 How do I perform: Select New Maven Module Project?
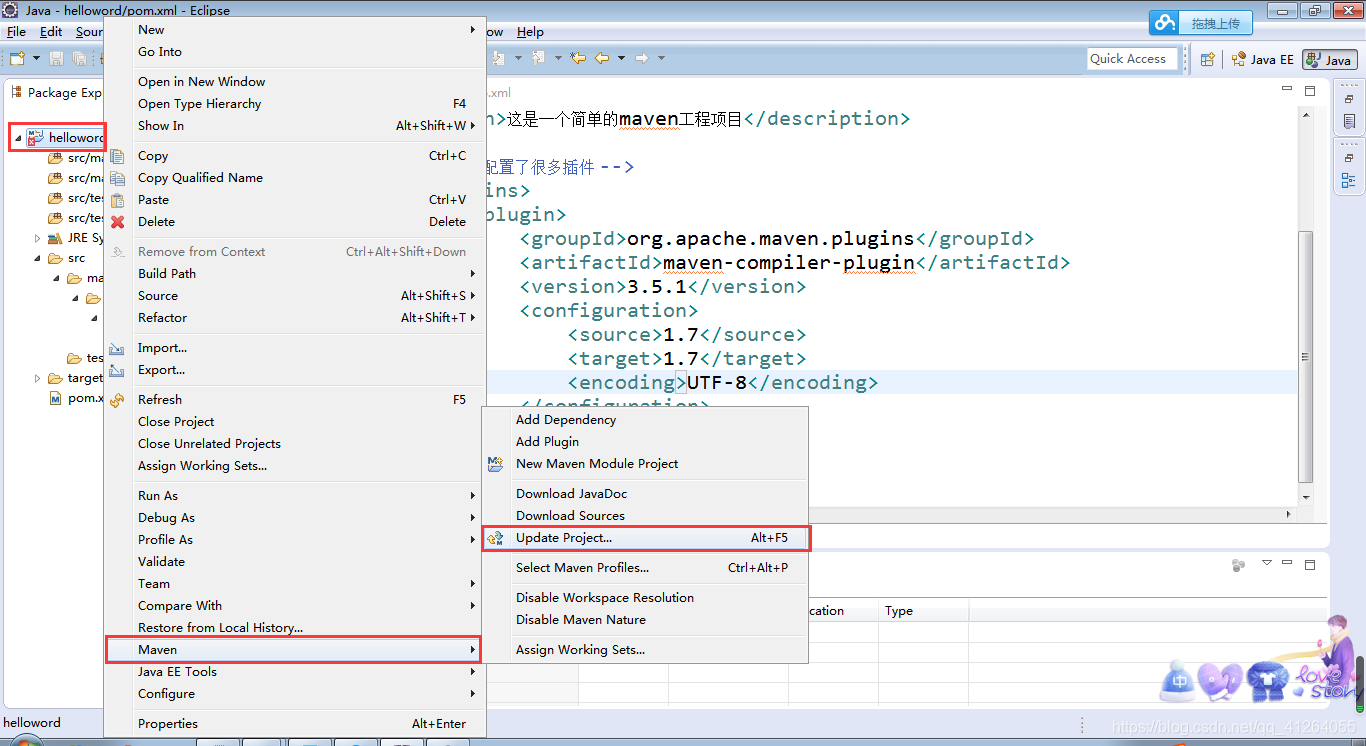pos(645,464)
